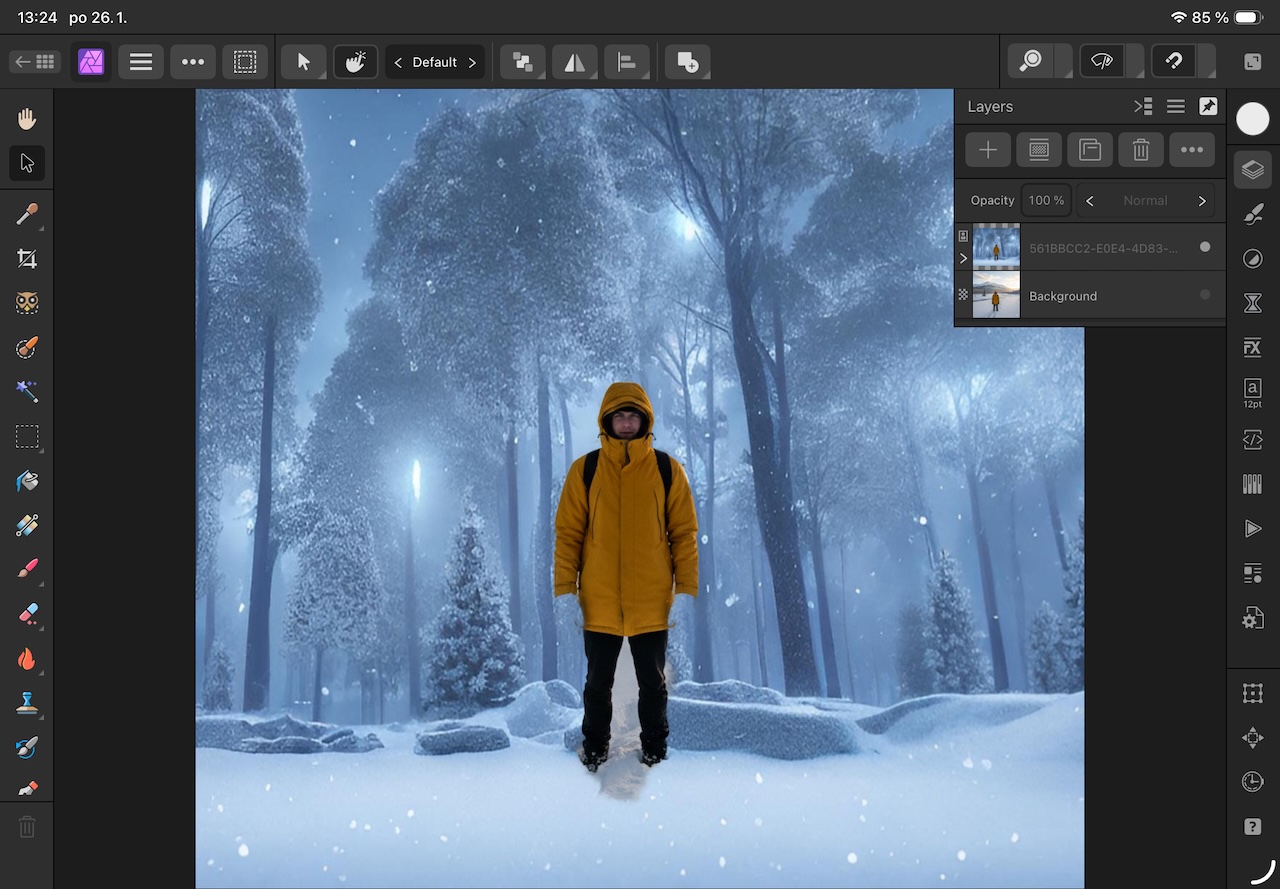Image resolution: width=1280 pixels, height=889 pixels.
Task: Open the Layer FX studio panel
Action: tap(1252, 348)
